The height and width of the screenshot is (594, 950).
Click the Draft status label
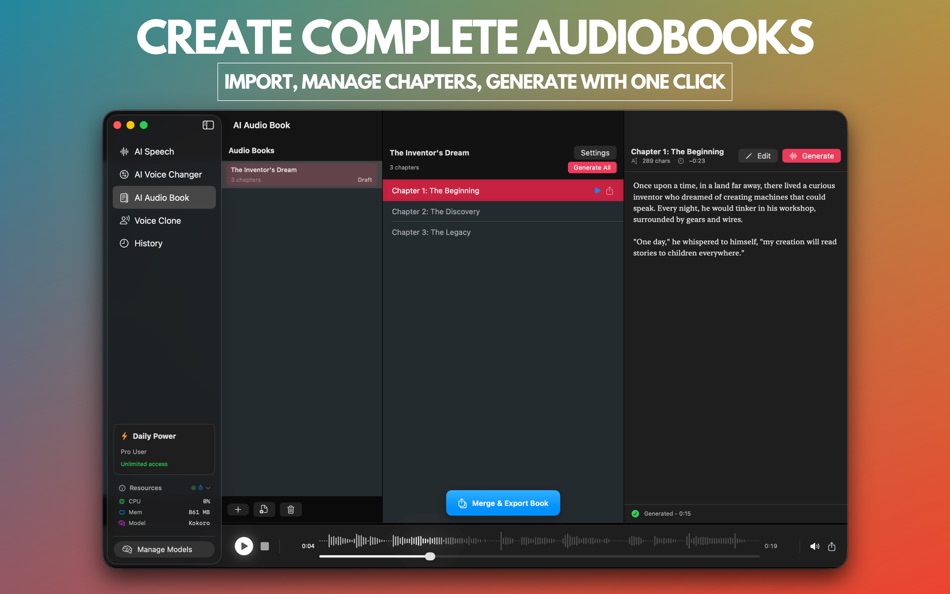click(365, 180)
